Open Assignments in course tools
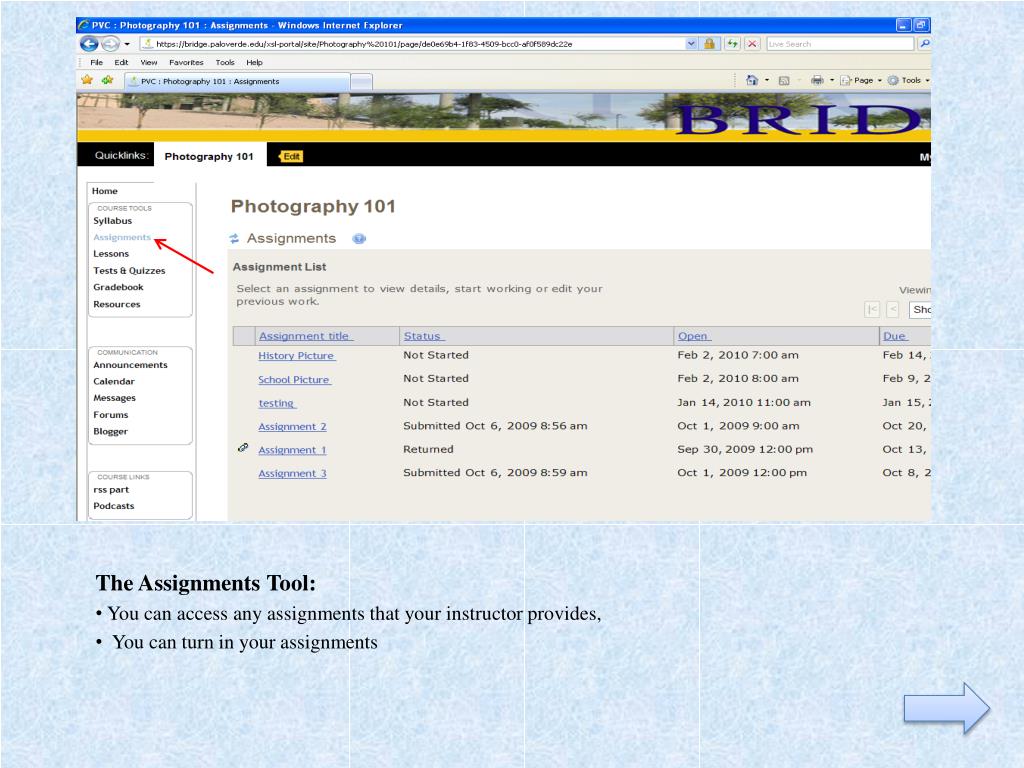The height and width of the screenshot is (768, 1024). pyautogui.click(x=121, y=237)
